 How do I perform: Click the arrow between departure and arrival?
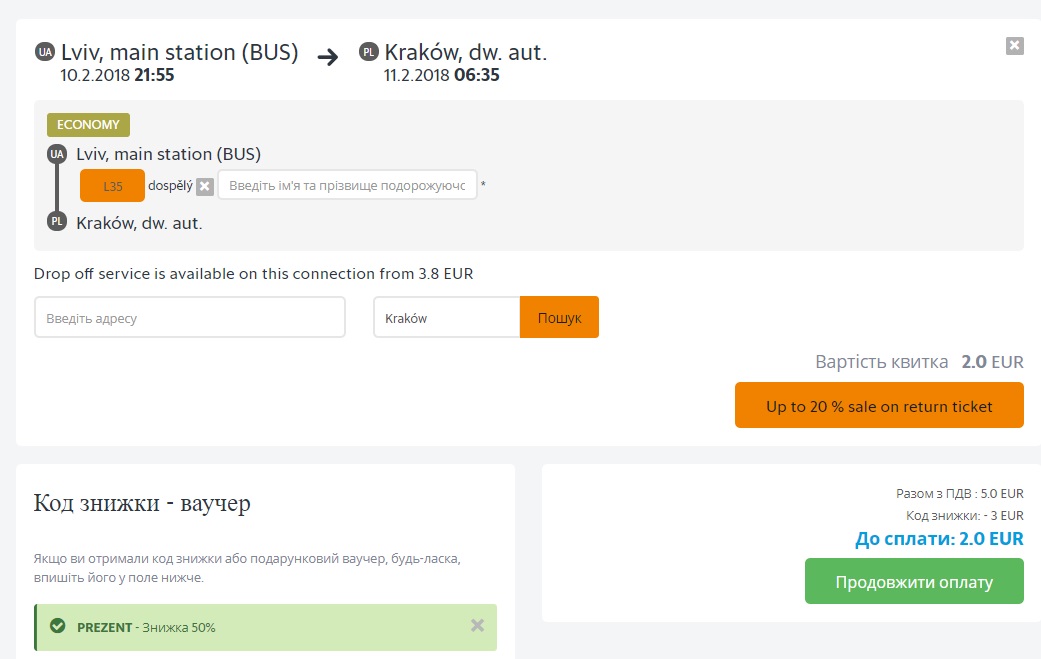point(328,56)
